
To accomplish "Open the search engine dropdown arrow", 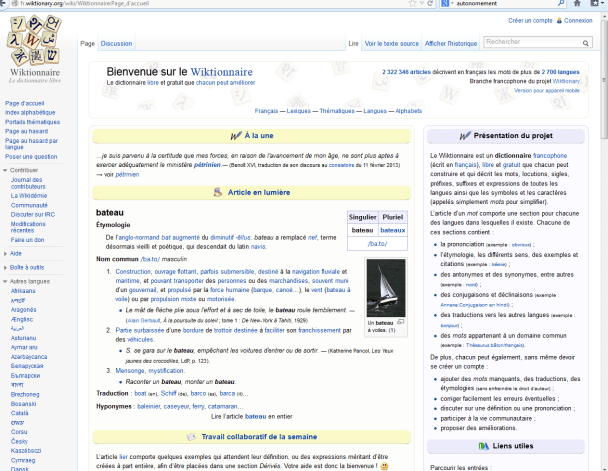I will [452, 3].
